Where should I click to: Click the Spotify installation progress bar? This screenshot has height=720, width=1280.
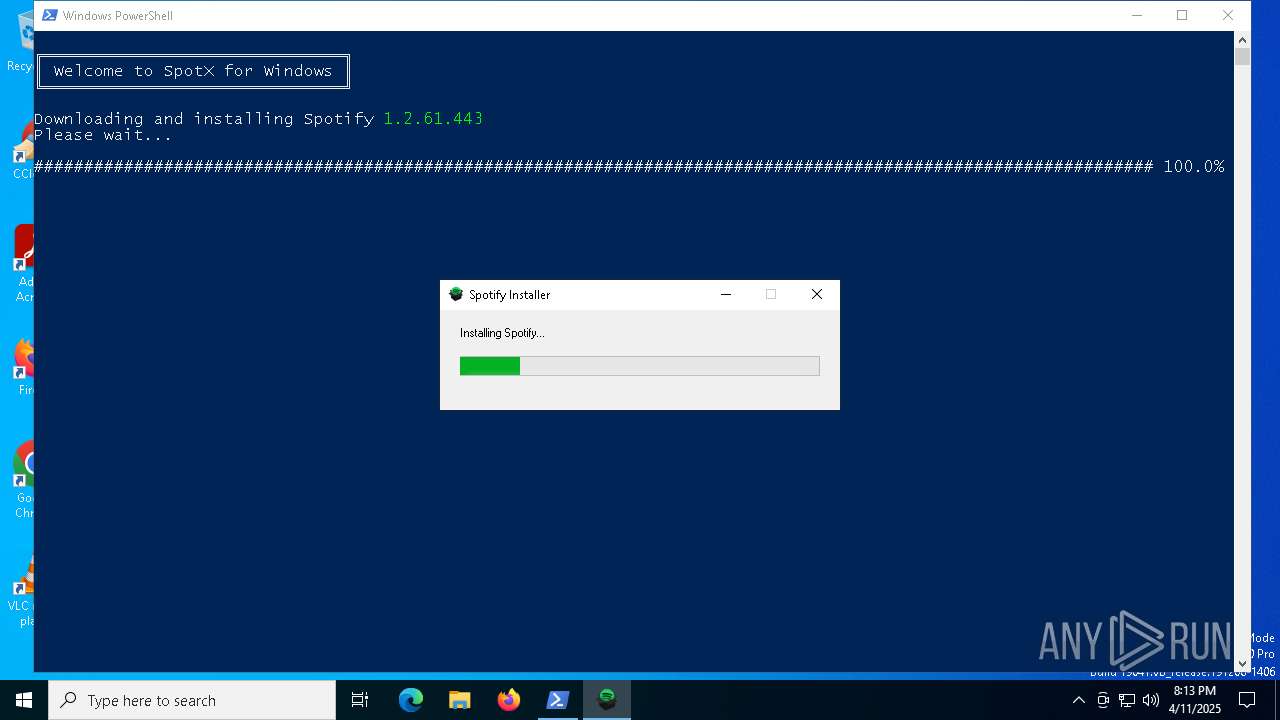pos(640,366)
